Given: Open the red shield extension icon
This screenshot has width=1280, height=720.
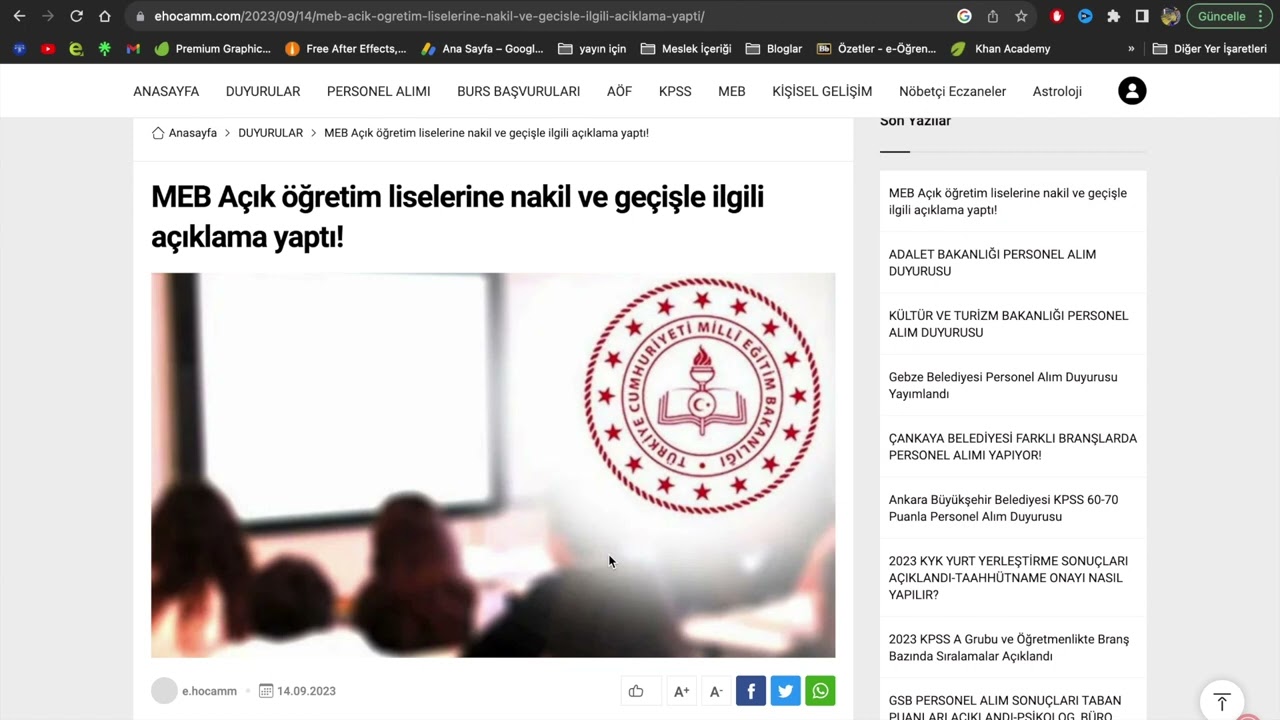Looking at the screenshot, I should tap(1057, 16).
